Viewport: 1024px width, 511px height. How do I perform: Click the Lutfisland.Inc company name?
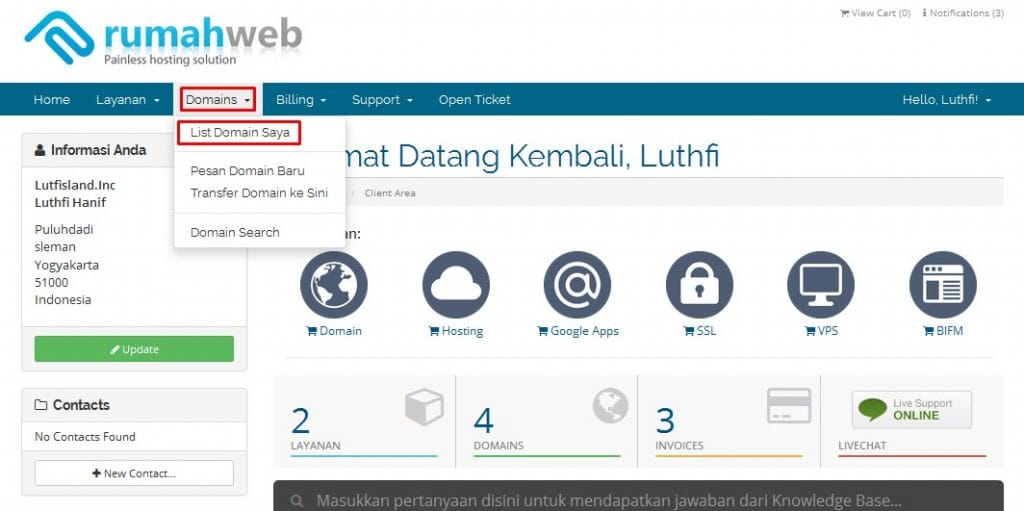[75, 185]
